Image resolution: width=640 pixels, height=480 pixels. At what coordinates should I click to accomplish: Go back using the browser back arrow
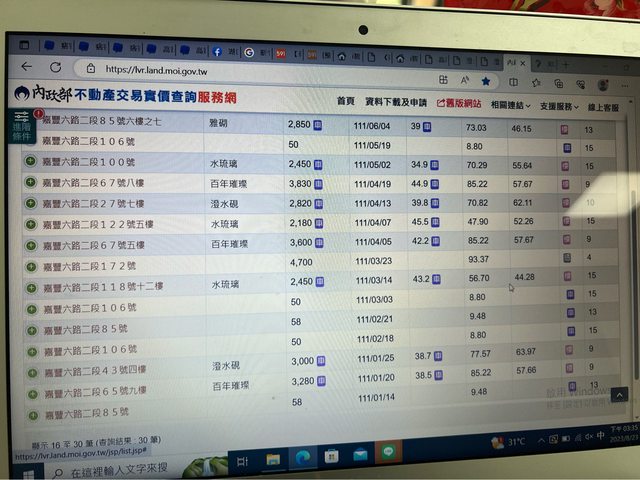pos(26,68)
